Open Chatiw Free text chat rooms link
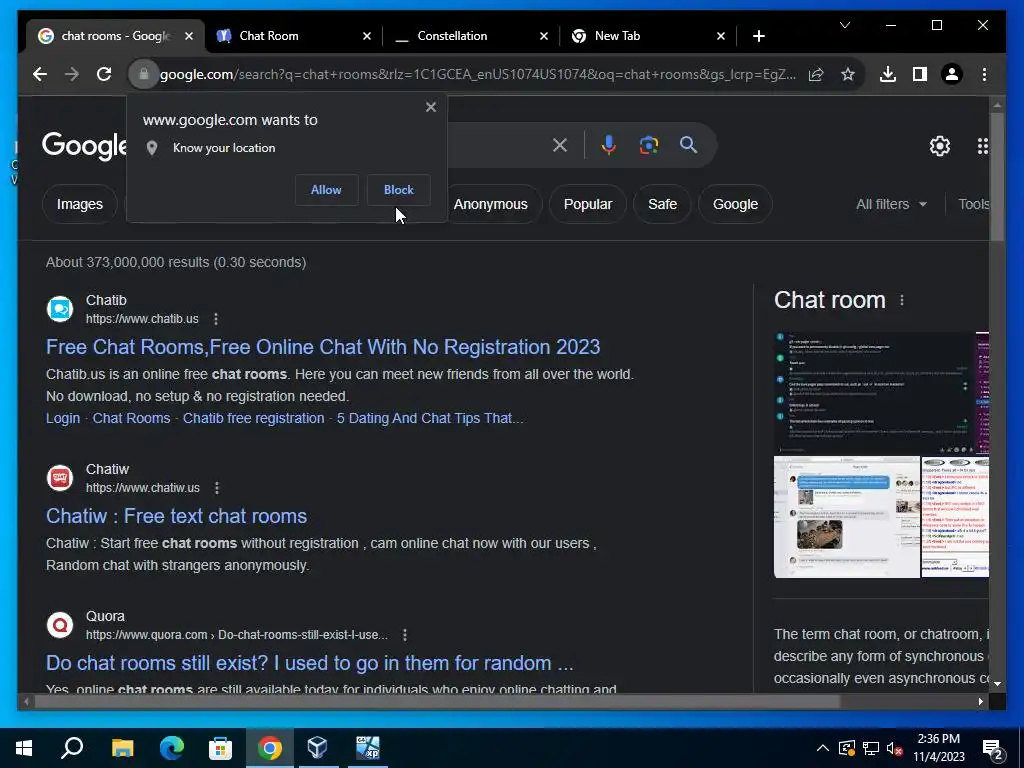Image resolution: width=1024 pixels, height=768 pixels. (x=176, y=516)
